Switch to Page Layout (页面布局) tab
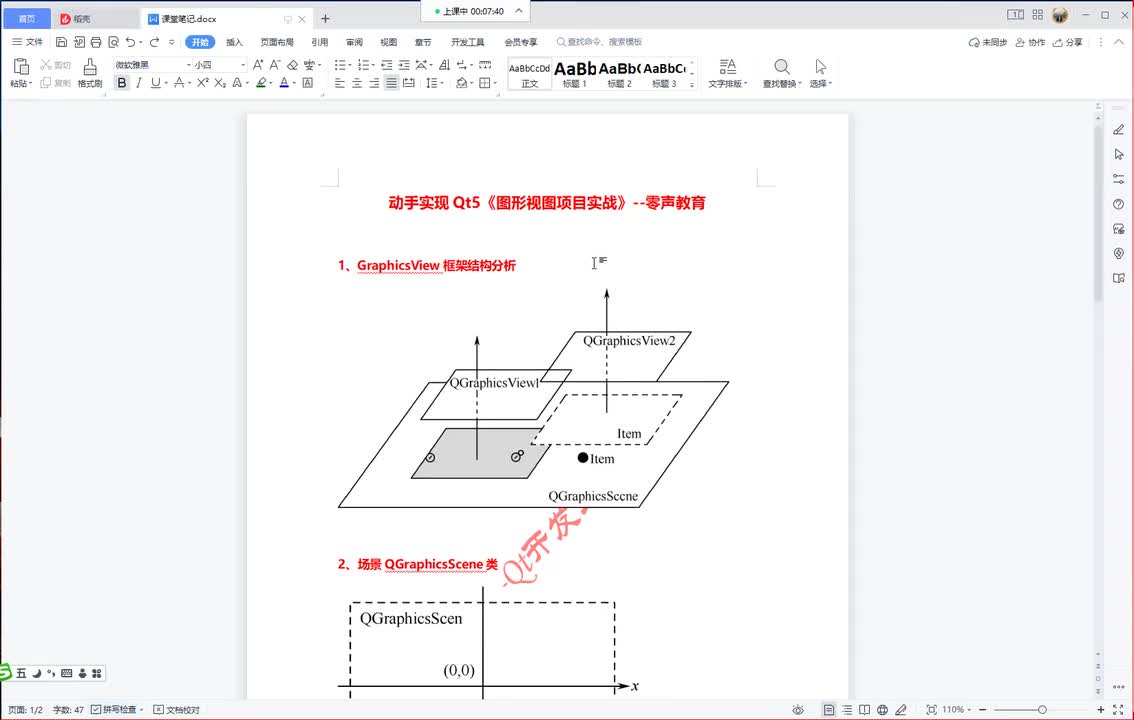Screen dimensions: 1134x720 click(277, 42)
